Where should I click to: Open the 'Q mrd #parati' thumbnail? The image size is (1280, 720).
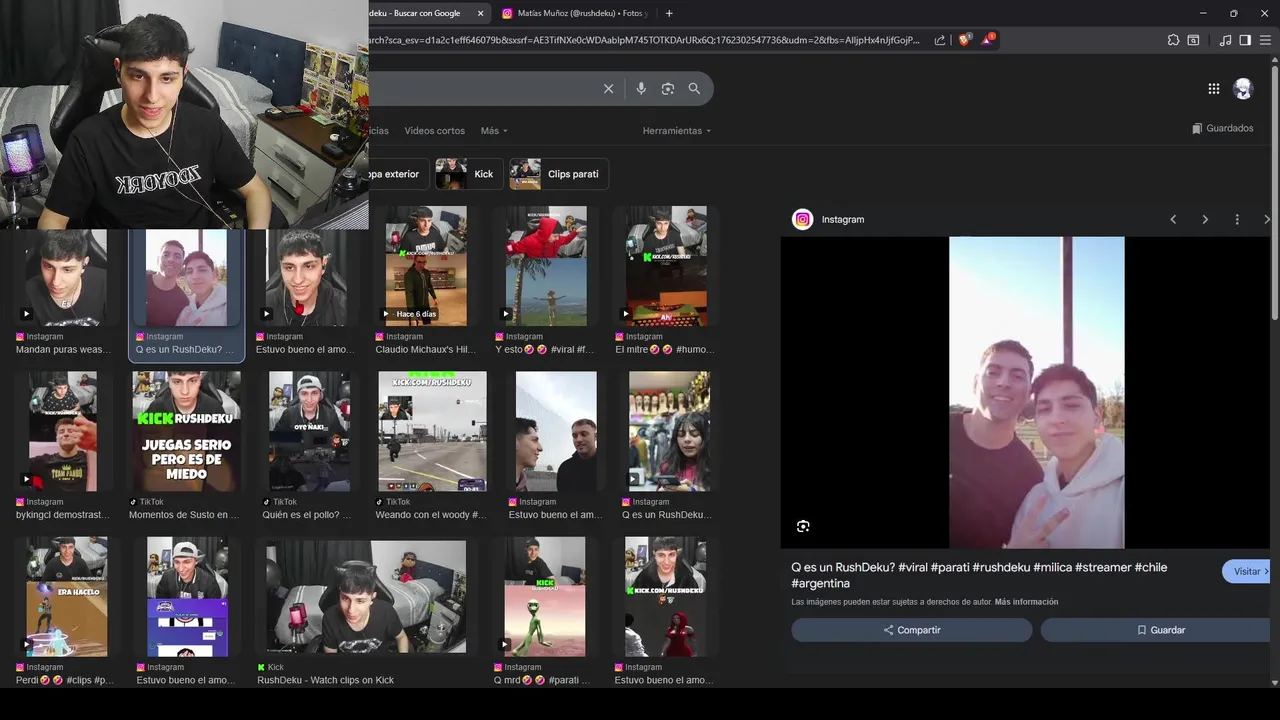[544, 596]
